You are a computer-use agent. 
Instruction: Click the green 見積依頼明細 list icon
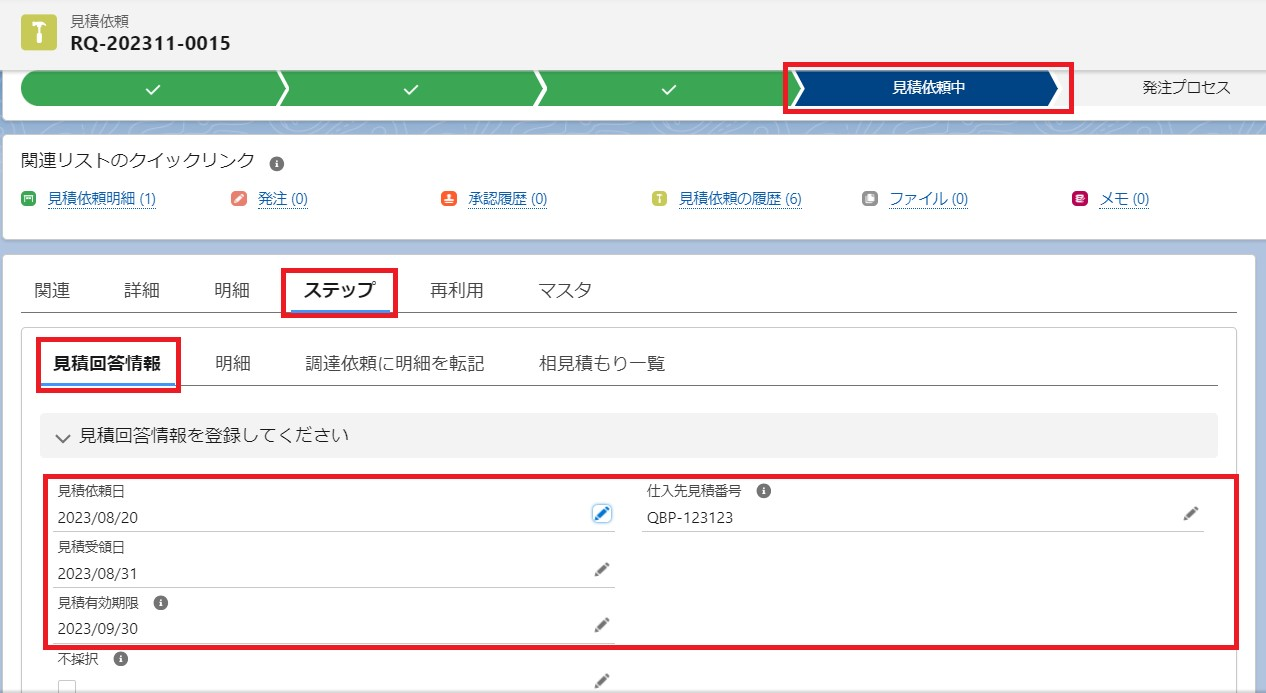point(28,199)
